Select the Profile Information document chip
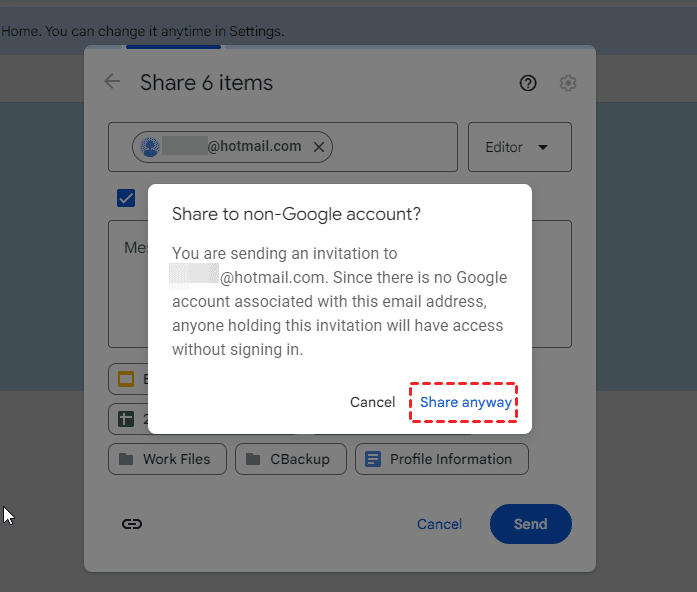The image size is (697, 592). [441, 459]
